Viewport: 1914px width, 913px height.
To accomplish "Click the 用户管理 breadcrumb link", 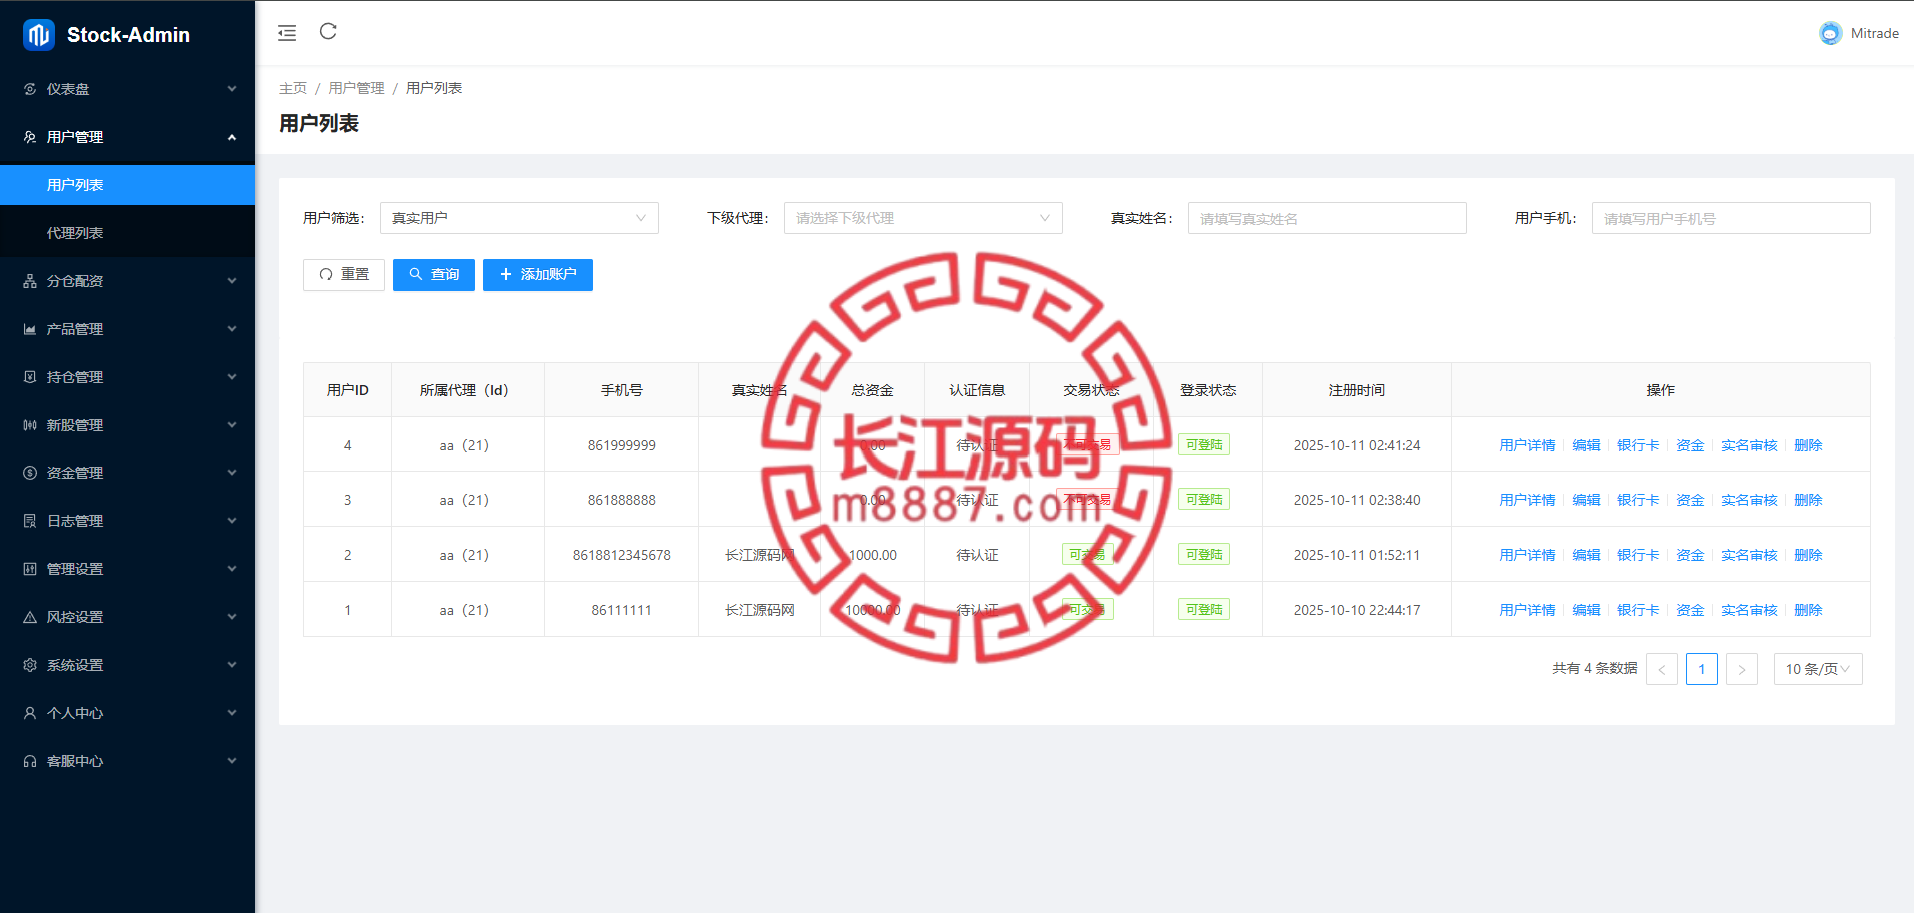I will 356,88.
